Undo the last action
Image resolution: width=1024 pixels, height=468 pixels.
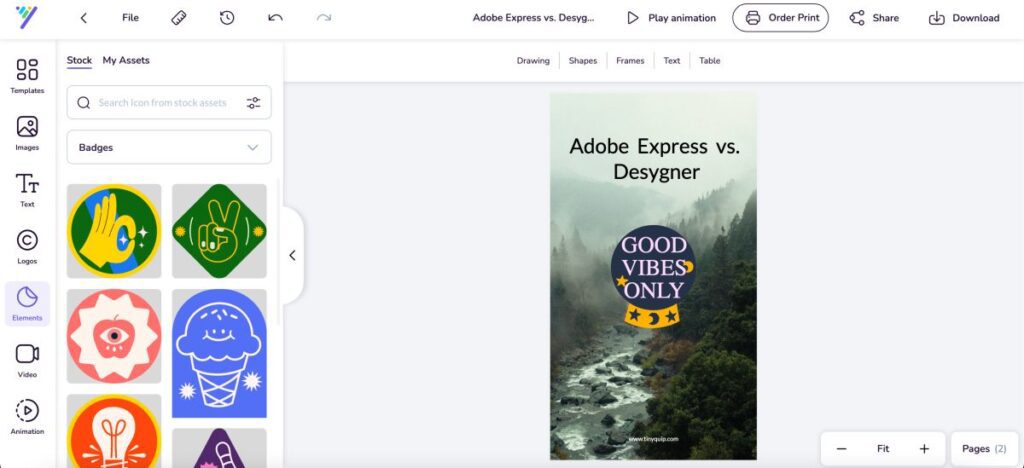click(276, 18)
